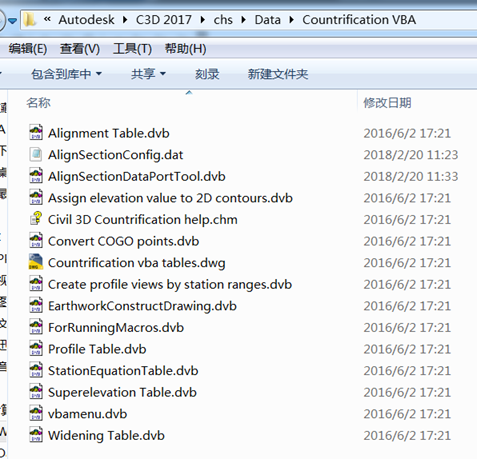Open the 共享 dropdown
The image size is (477, 459).
148,74
